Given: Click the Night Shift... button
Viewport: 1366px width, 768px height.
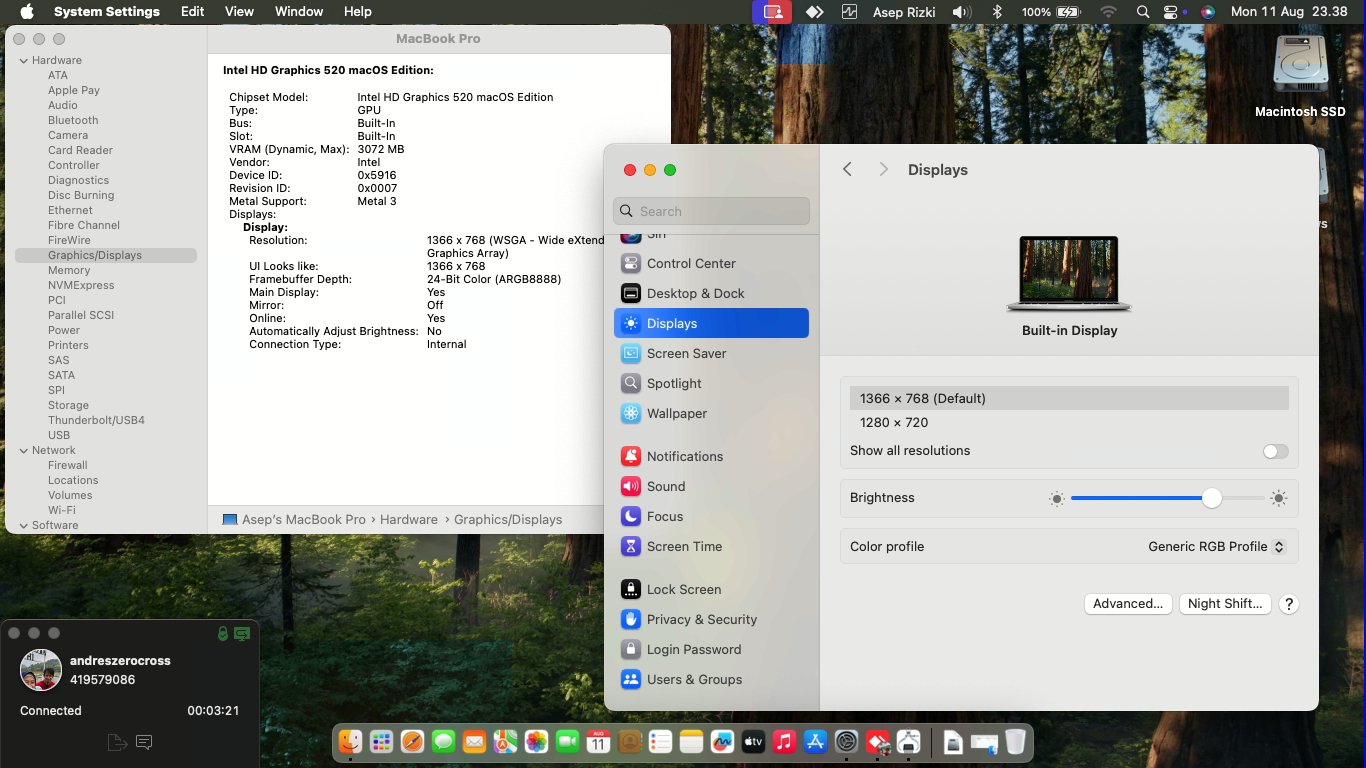Looking at the screenshot, I should (x=1224, y=604).
